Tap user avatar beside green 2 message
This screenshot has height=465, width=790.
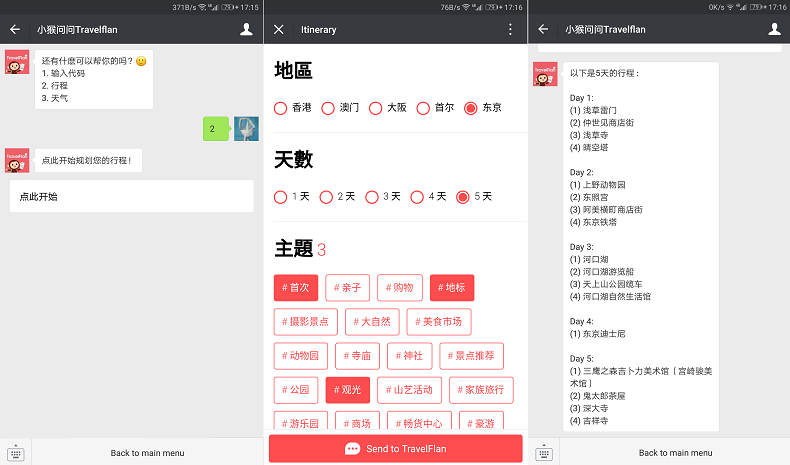point(246,128)
